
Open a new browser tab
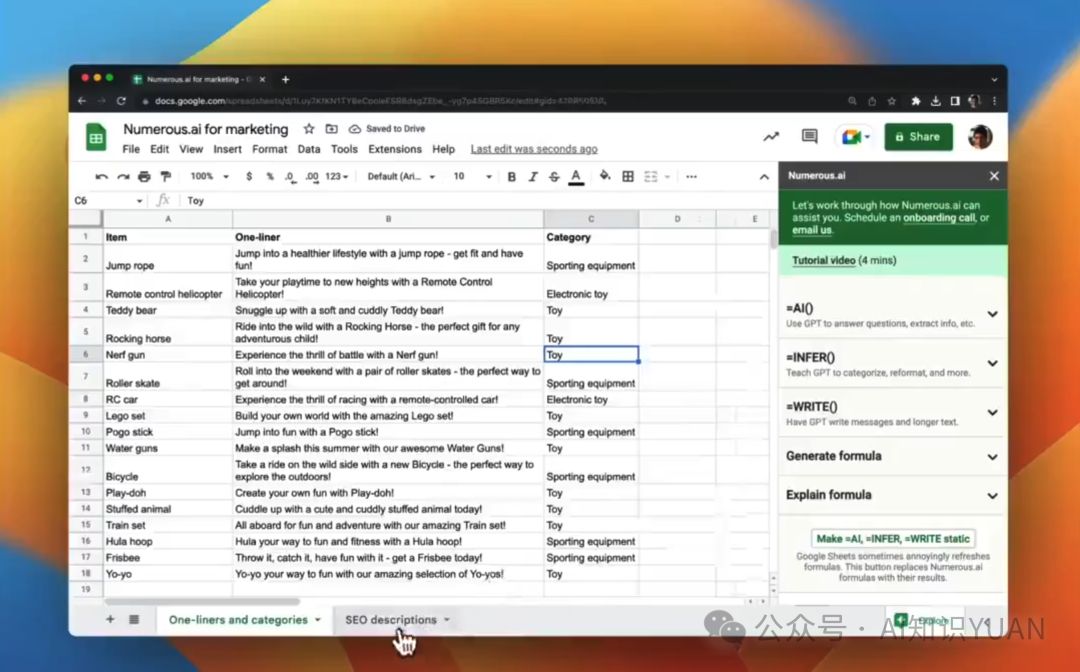[285, 79]
